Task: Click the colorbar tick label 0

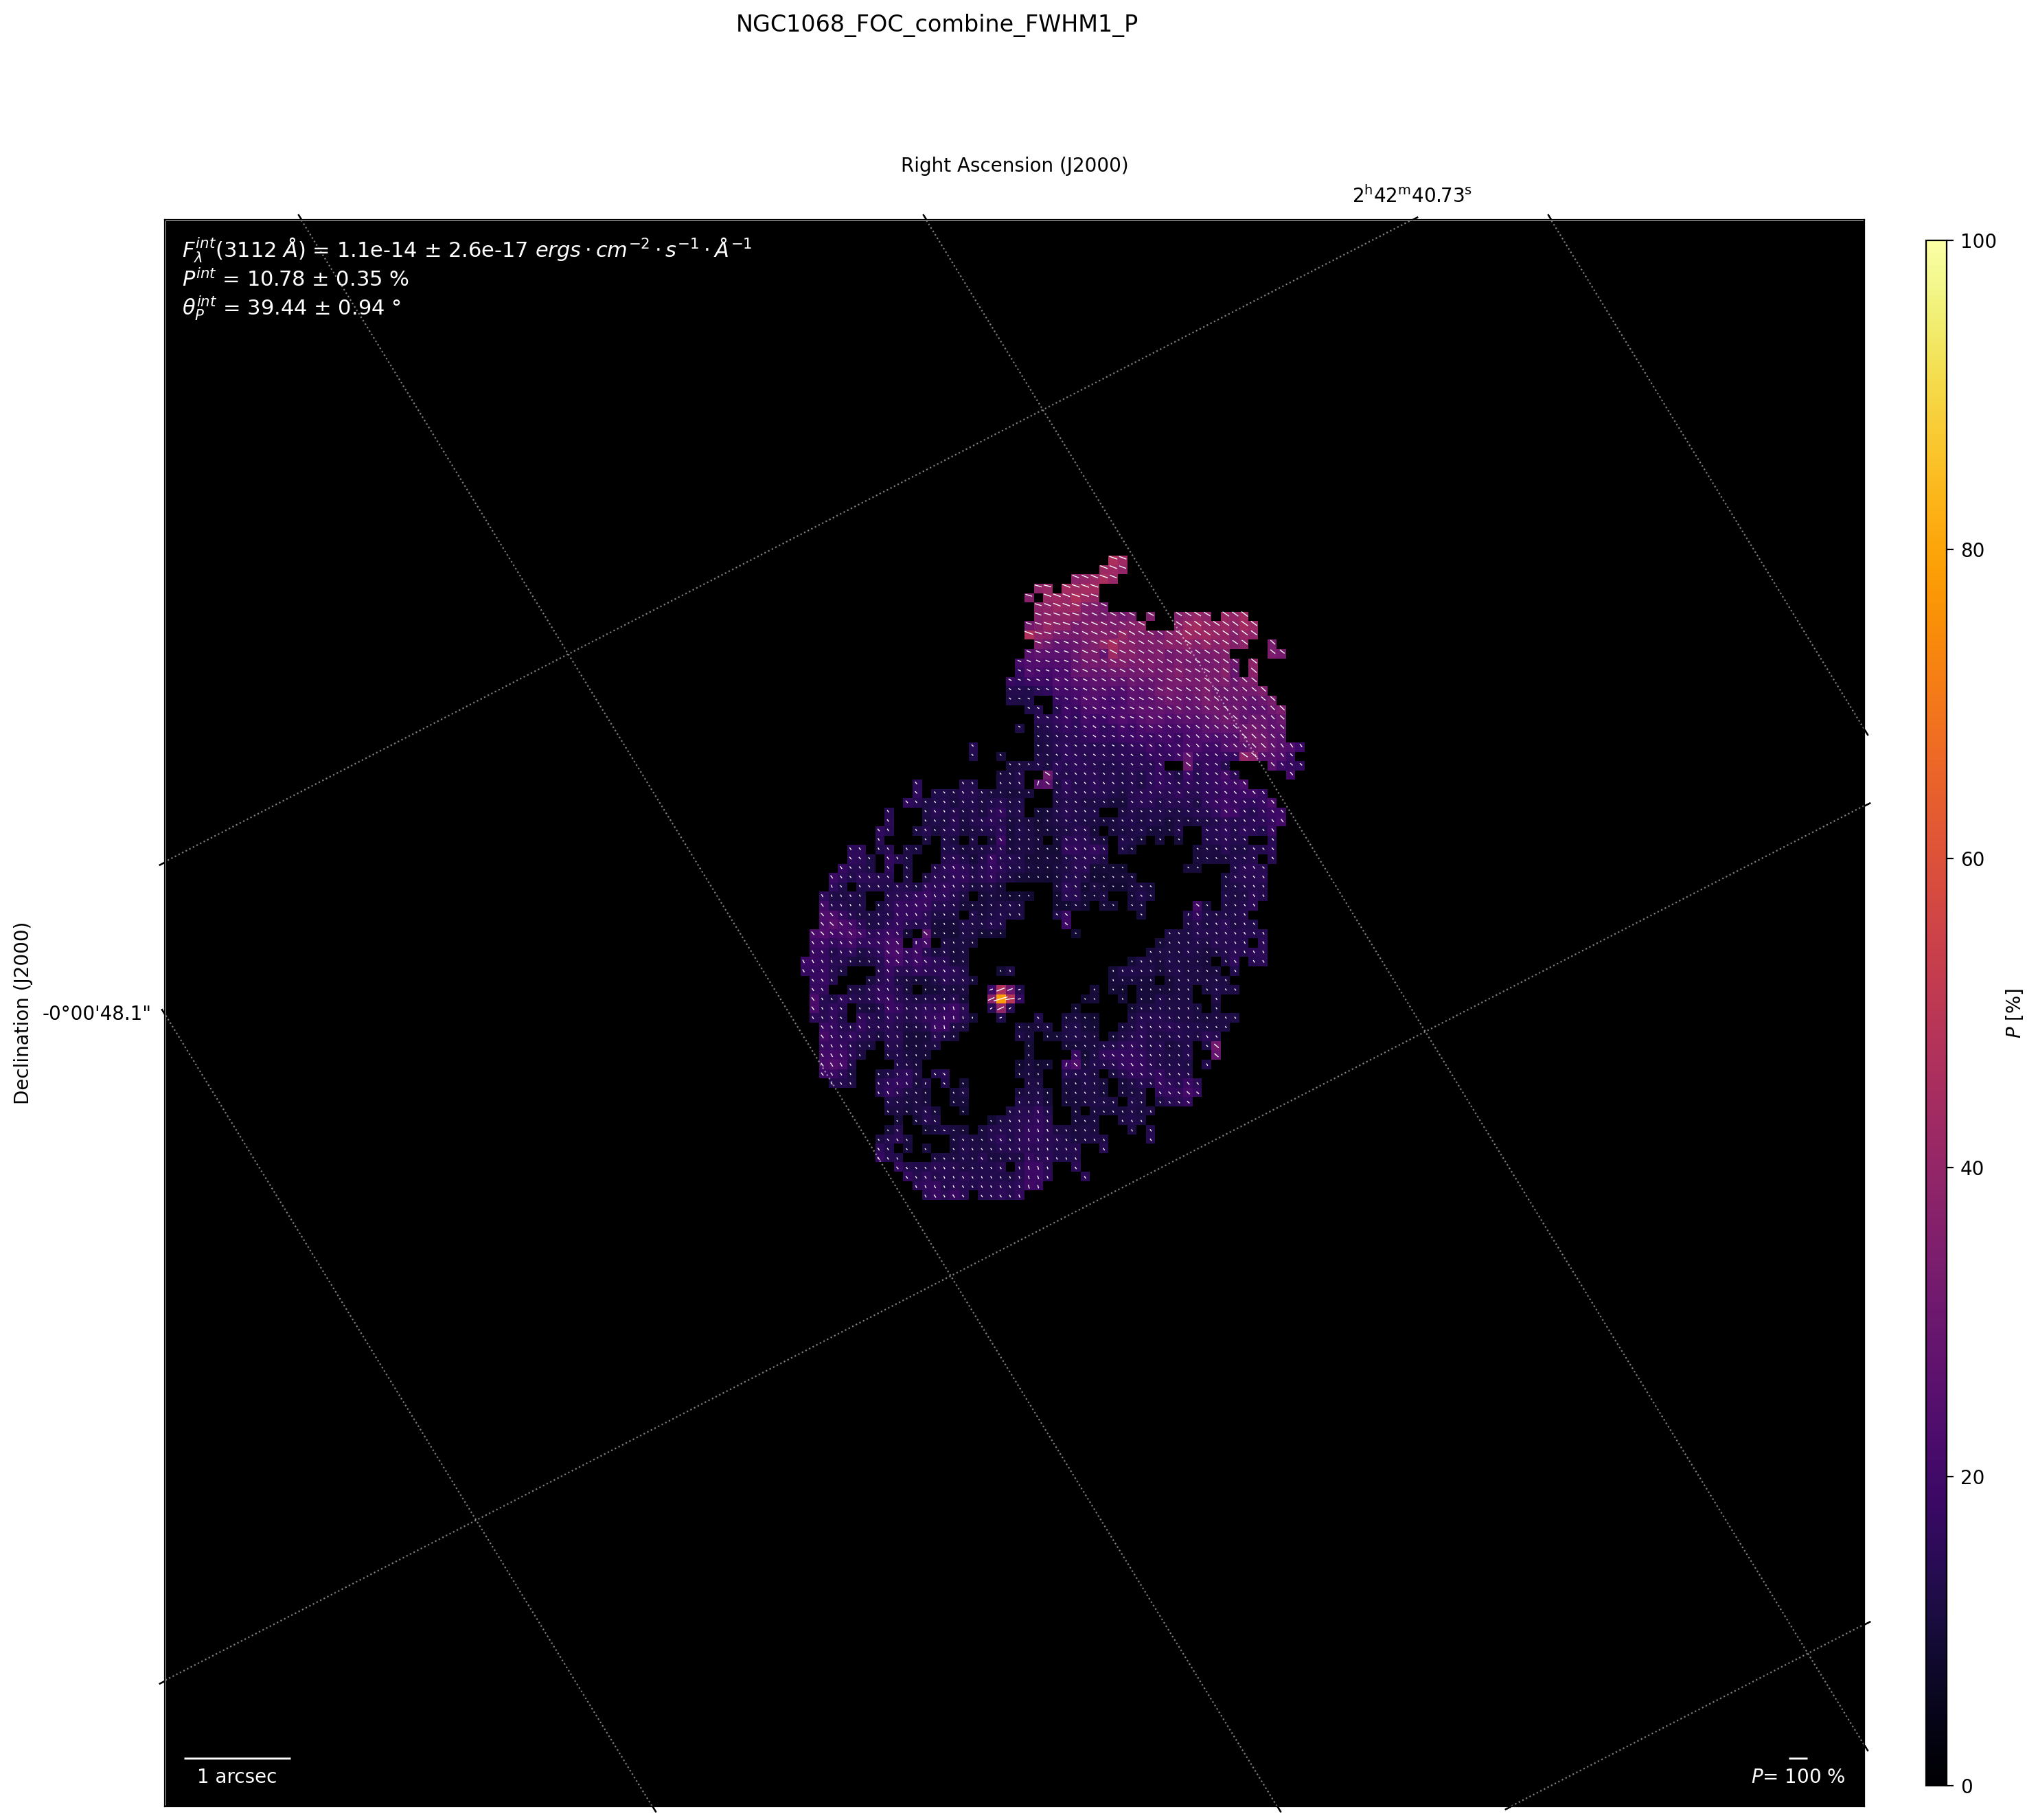Action: point(1968,1786)
